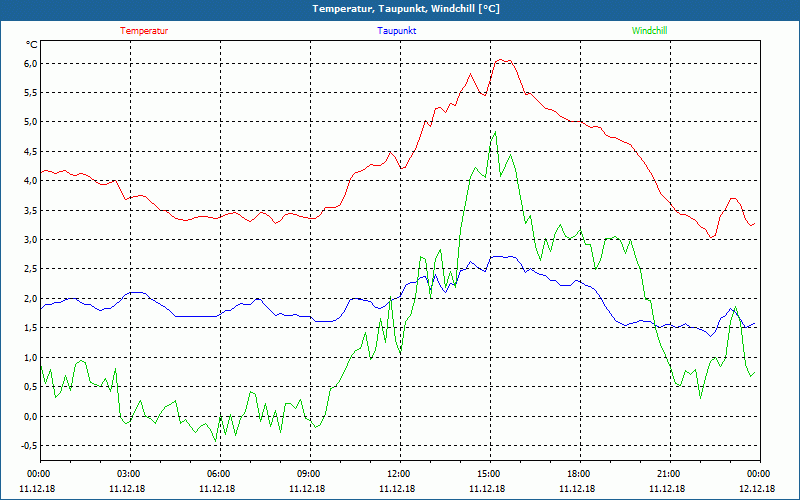Click the 5,0 y-axis value
This screenshot has height=500, width=800.
pyautogui.click(x=31, y=122)
